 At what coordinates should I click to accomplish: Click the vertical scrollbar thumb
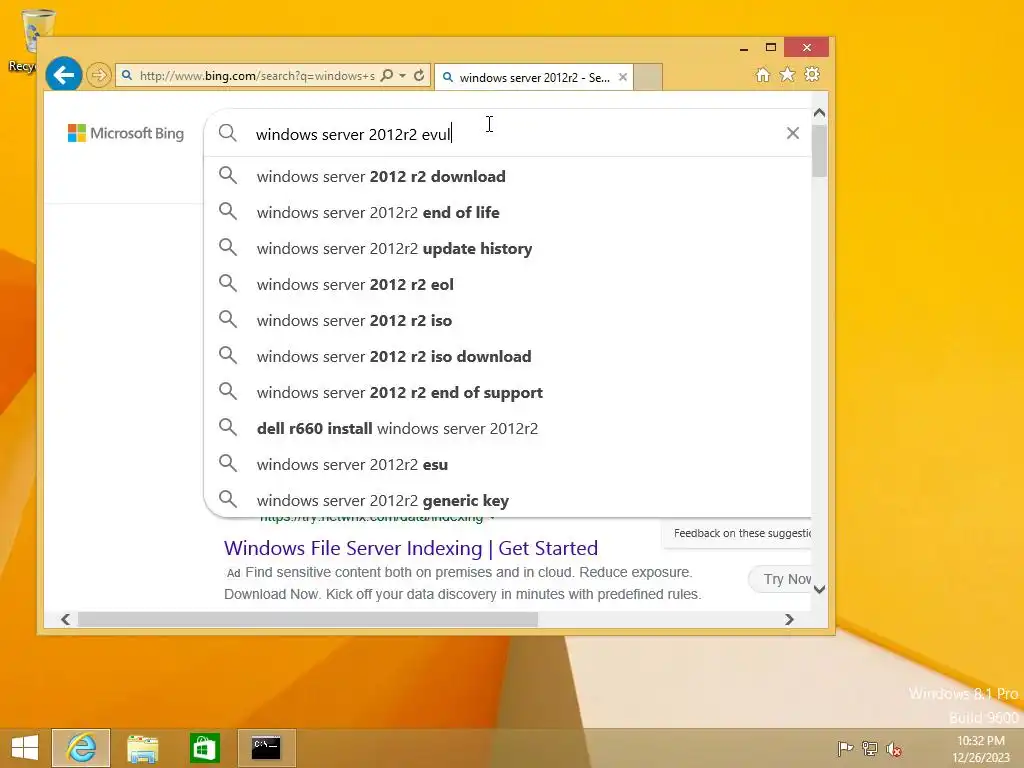point(820,151)
